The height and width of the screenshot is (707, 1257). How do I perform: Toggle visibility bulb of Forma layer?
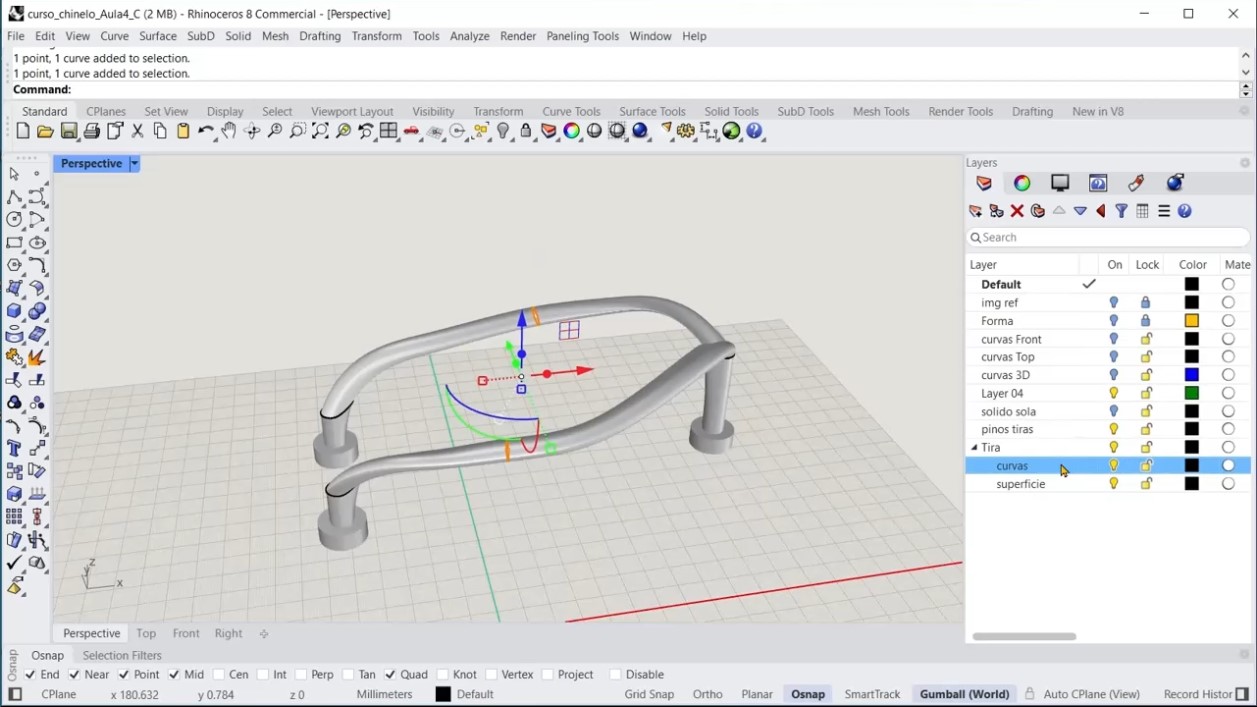click(x=1114, y=321)
